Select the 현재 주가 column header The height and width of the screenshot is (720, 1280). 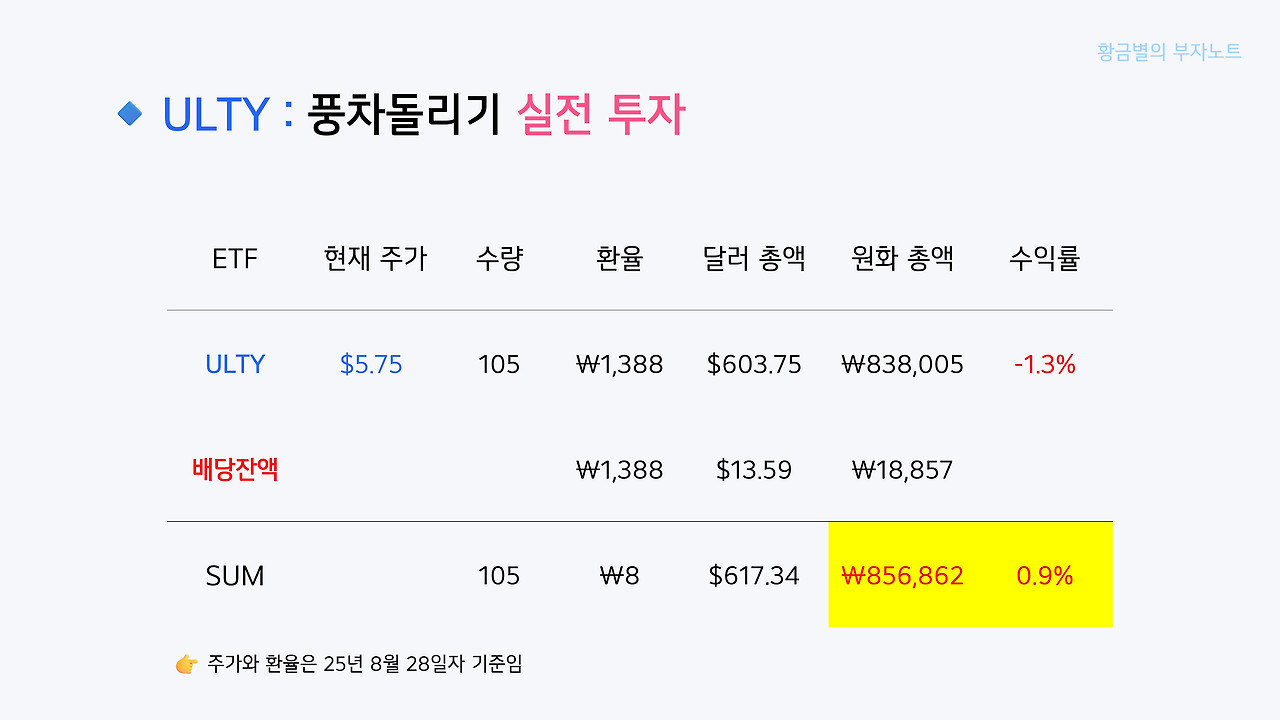coord(375,259)
